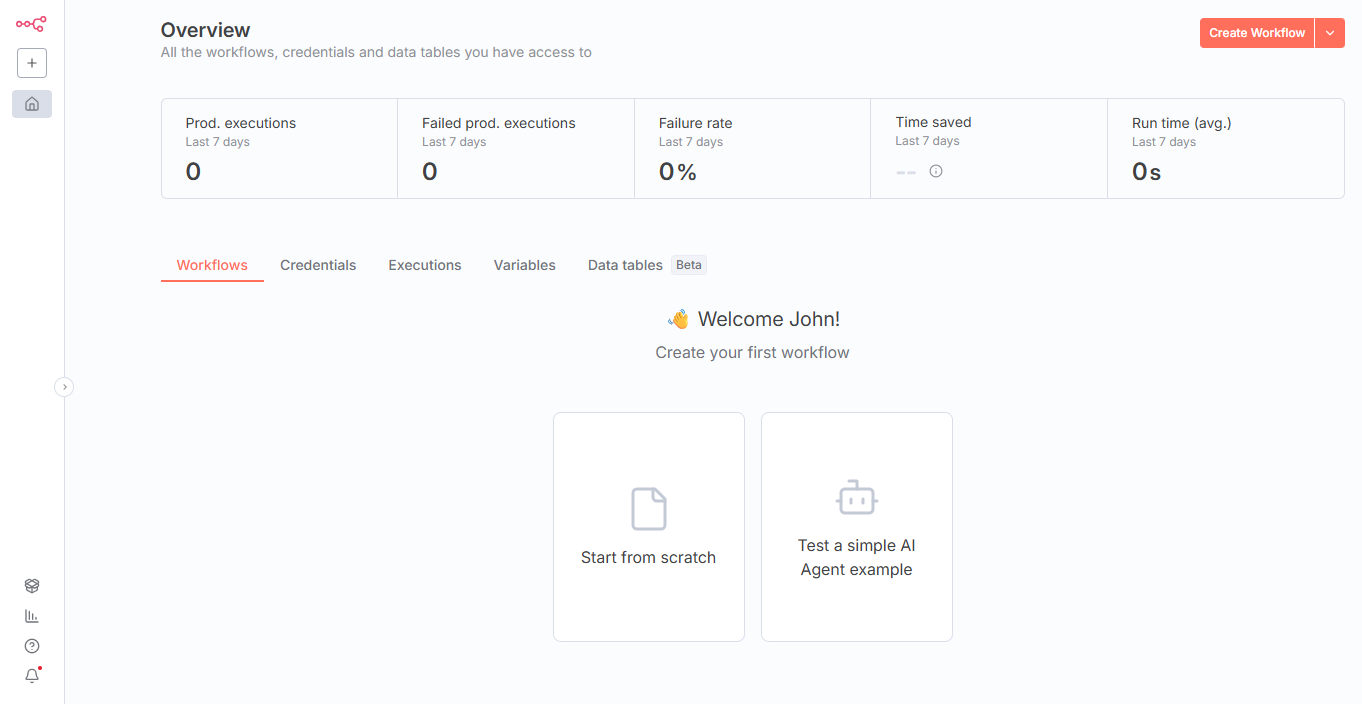This screenshot has width=1362, height=704.
Task: Open the Create Workflow dropdown arrow
Action: (1330, 33)
